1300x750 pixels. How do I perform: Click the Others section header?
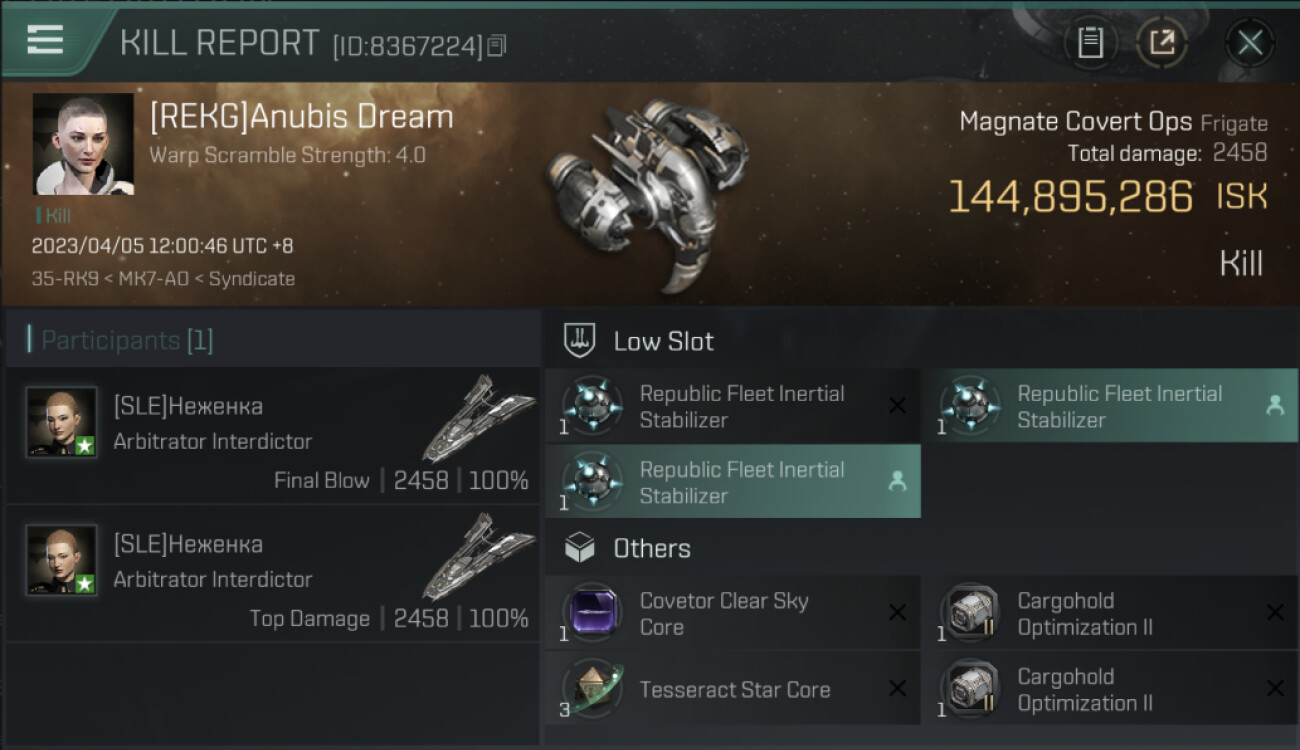click(x=651, y=548)
